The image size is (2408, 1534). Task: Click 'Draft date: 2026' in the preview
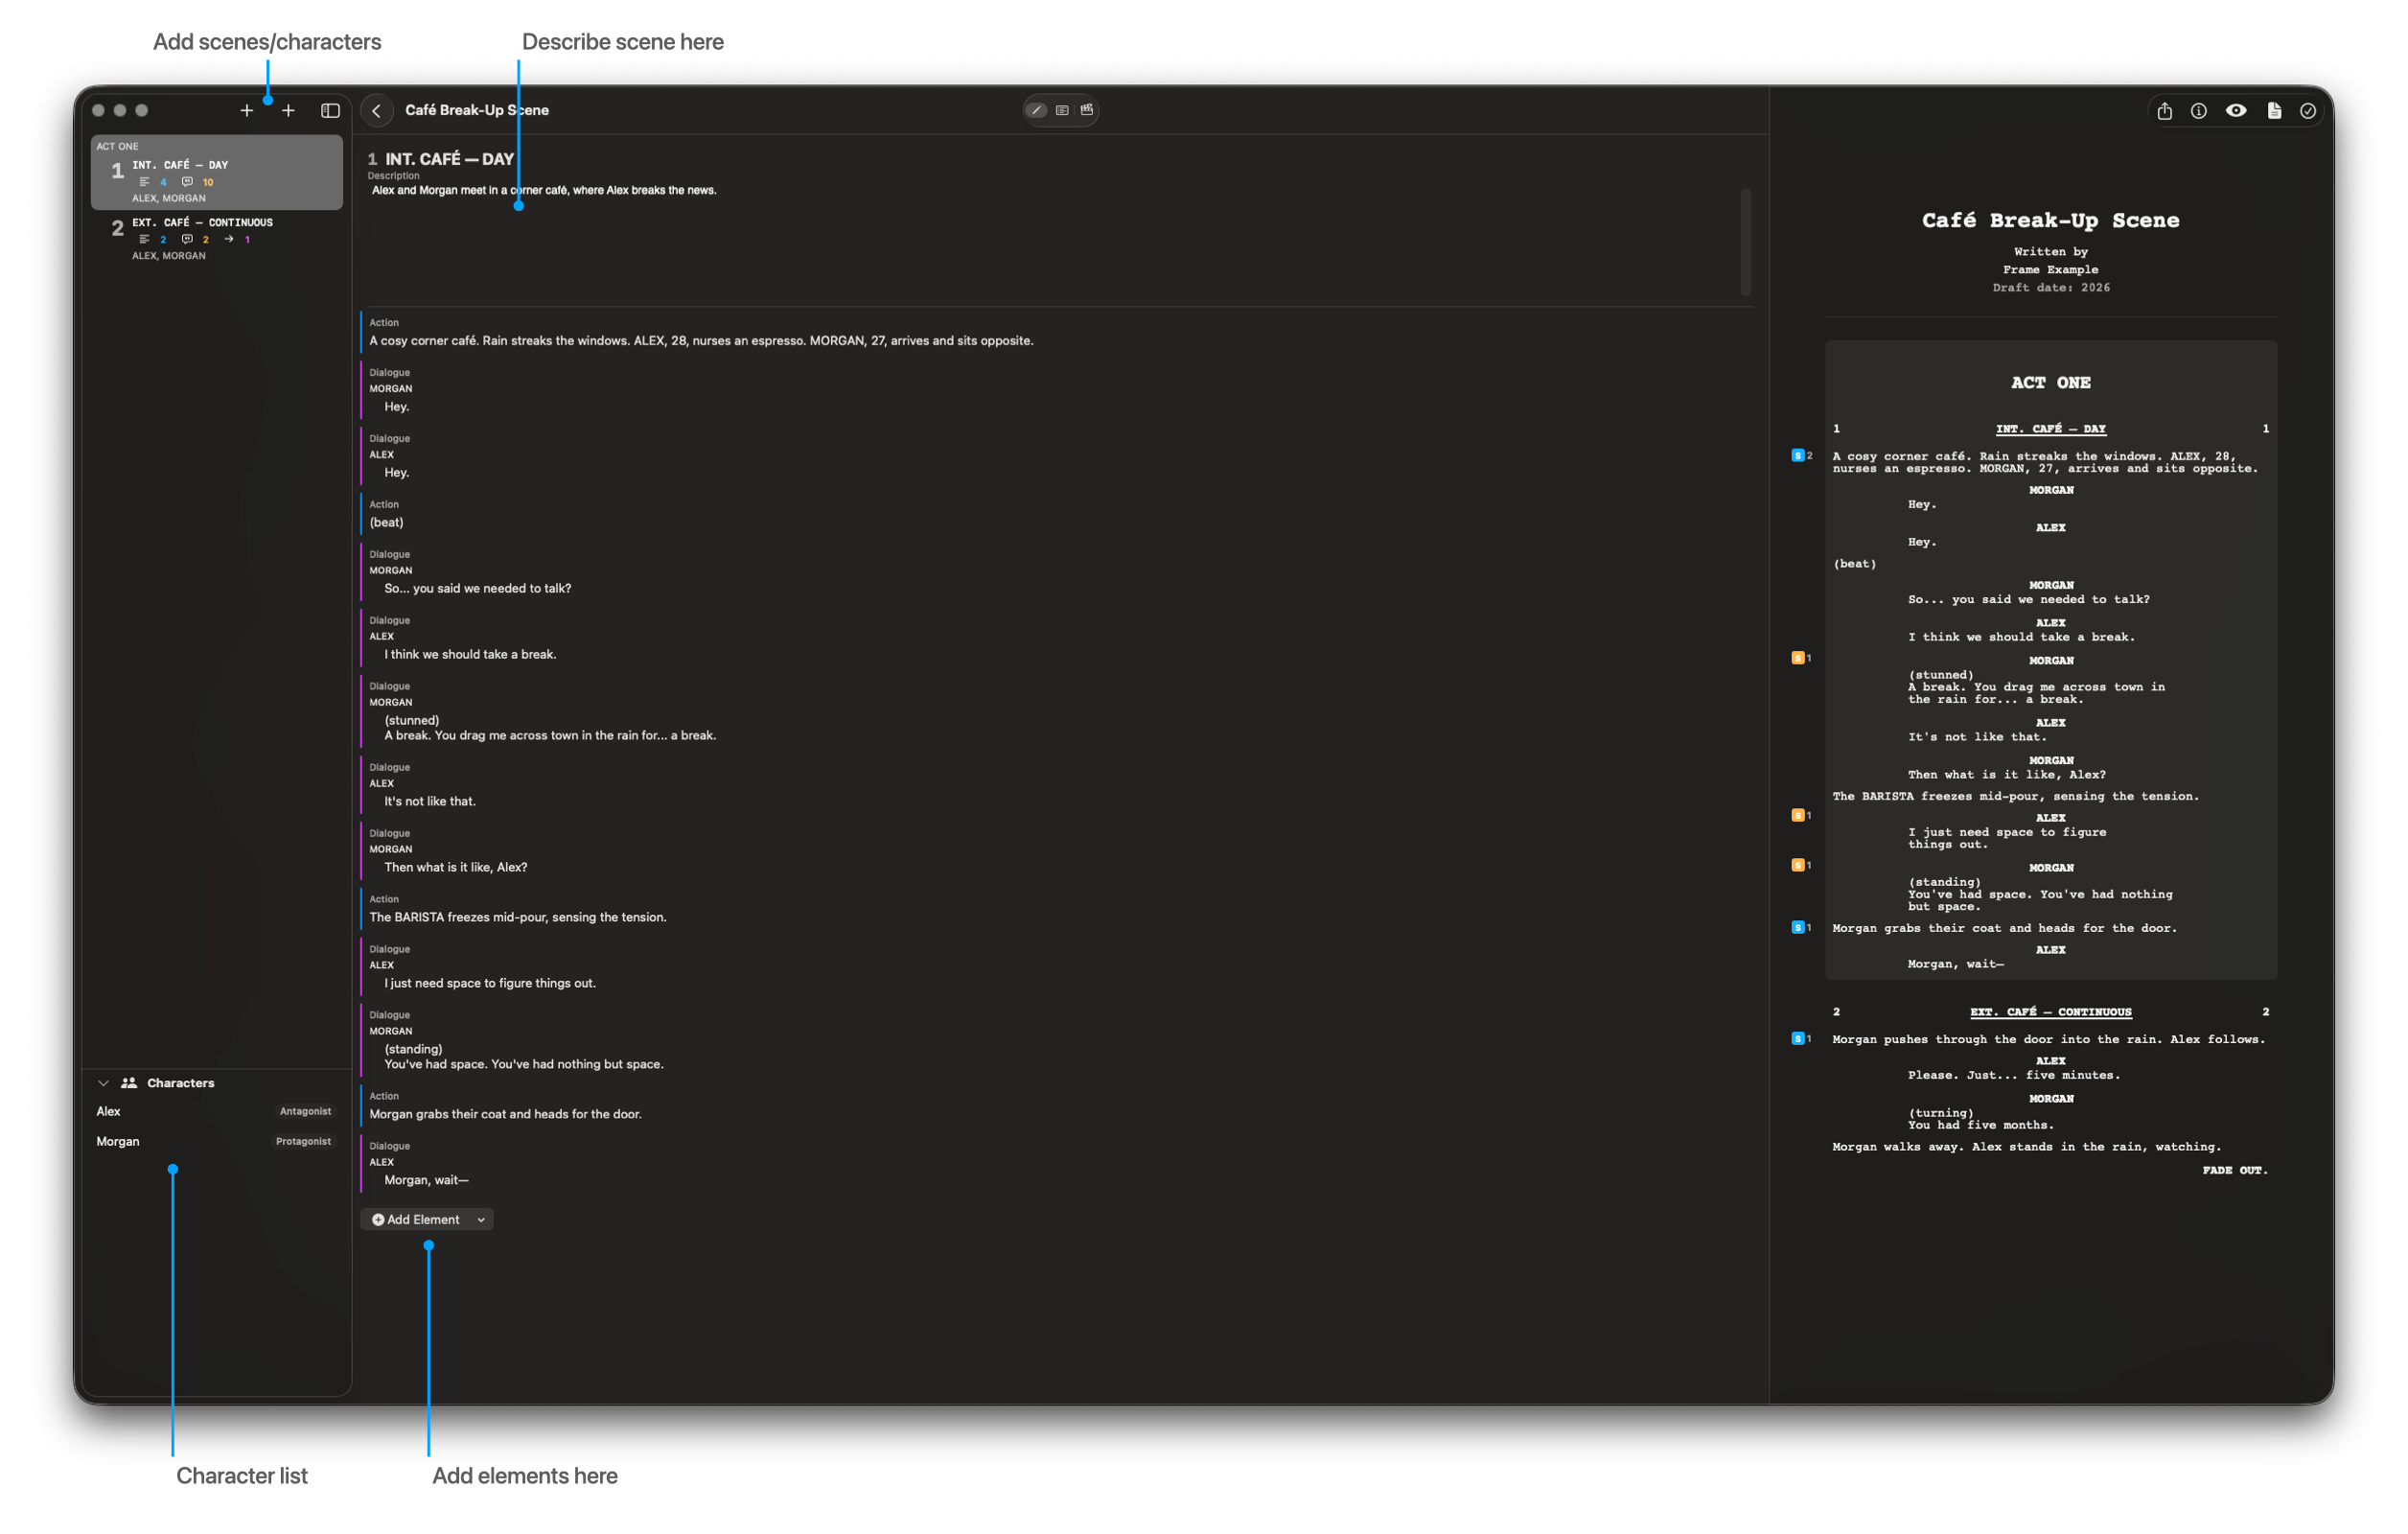(2051, 288)
